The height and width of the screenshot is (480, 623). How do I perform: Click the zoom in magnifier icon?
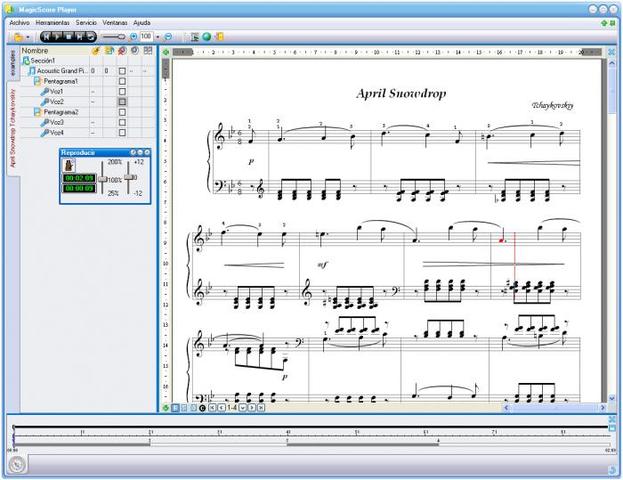134,37
